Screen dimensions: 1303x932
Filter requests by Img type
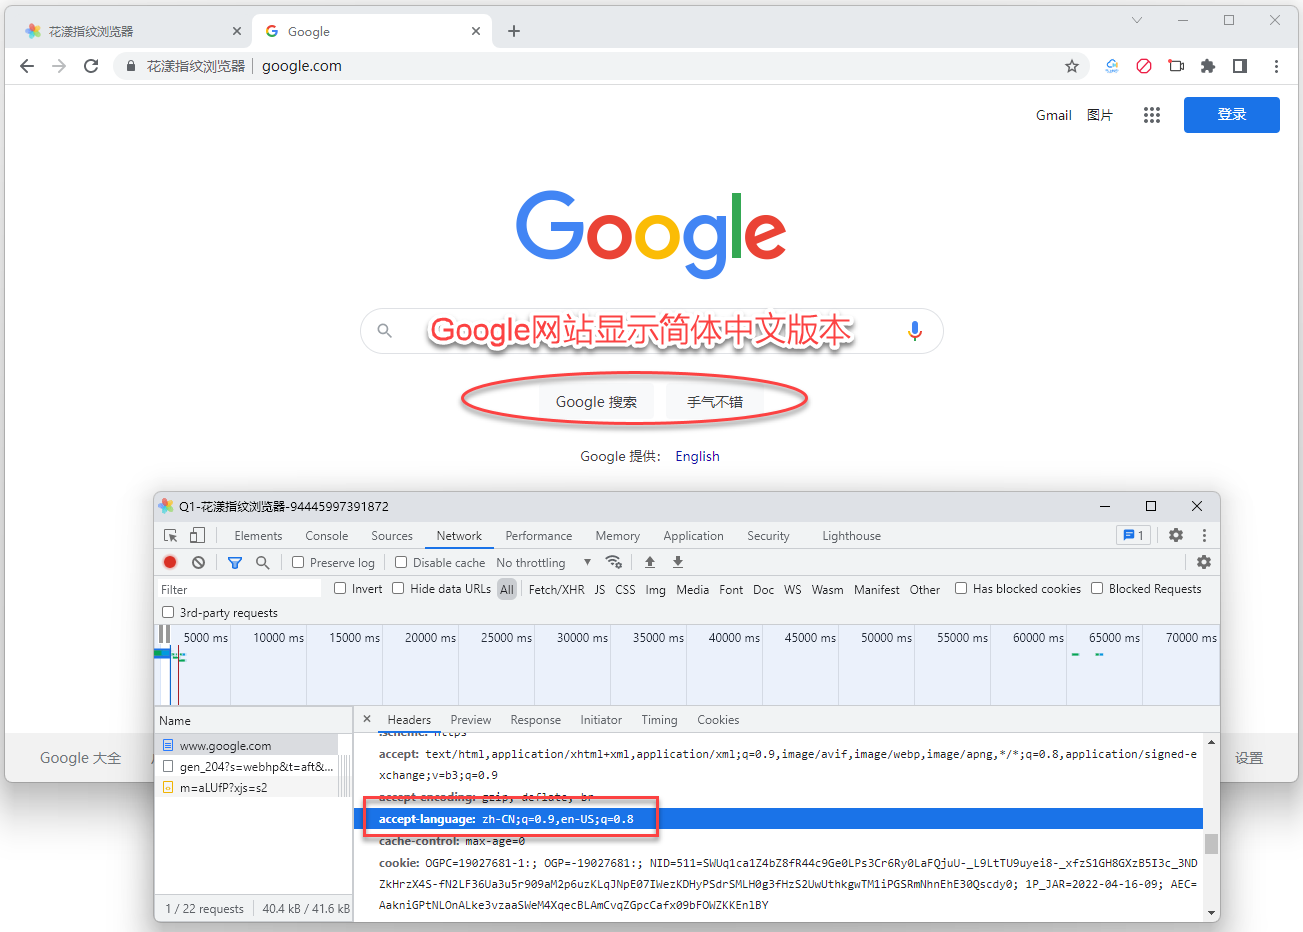(655, 590)
